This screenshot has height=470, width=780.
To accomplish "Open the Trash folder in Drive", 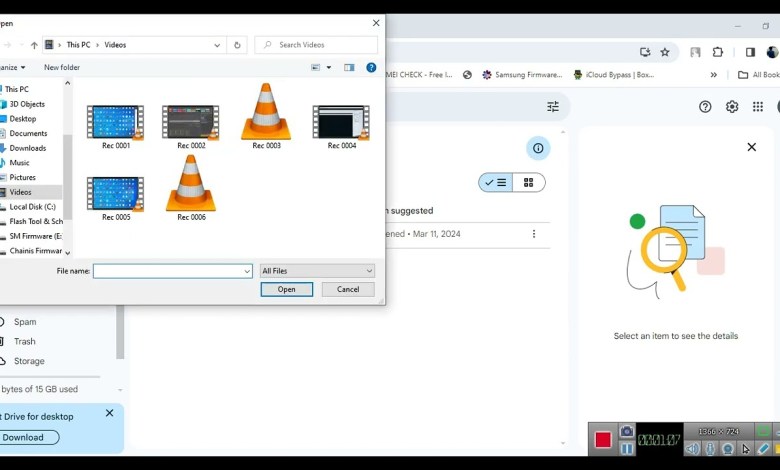I will point(25,341).
